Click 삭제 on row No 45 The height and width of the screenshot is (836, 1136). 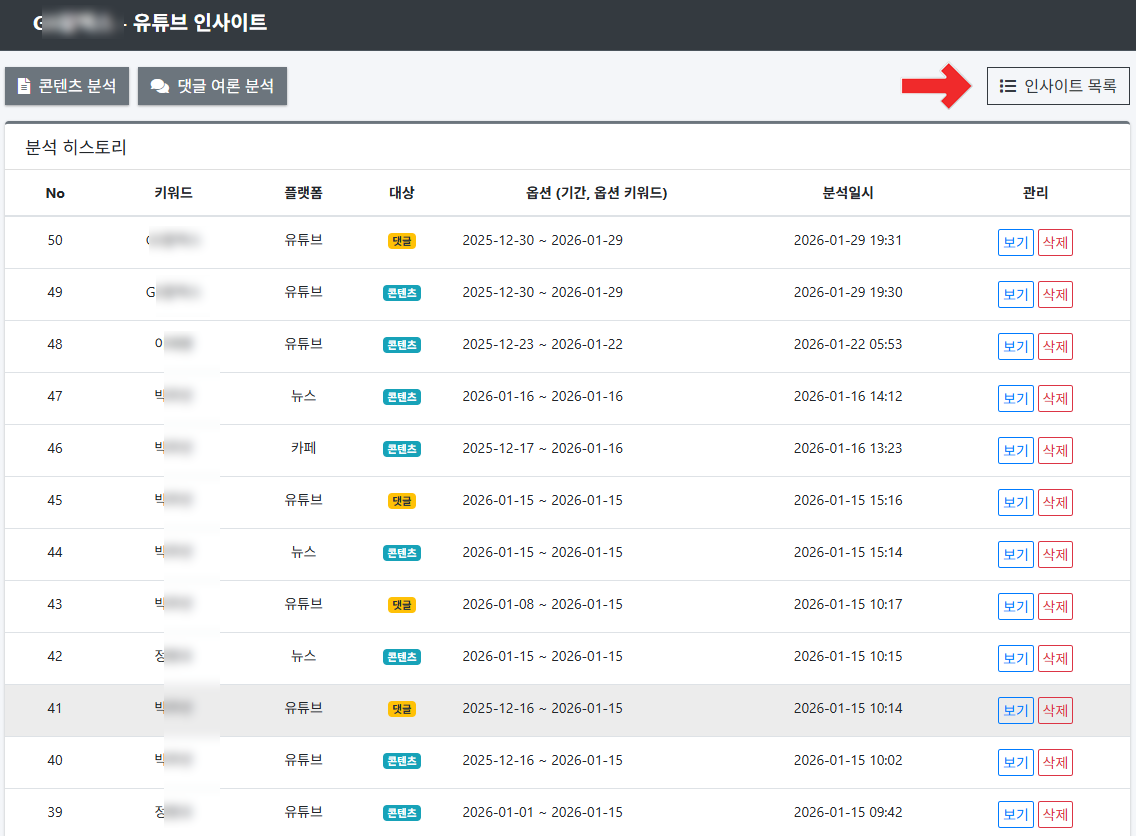point(1055,502)
